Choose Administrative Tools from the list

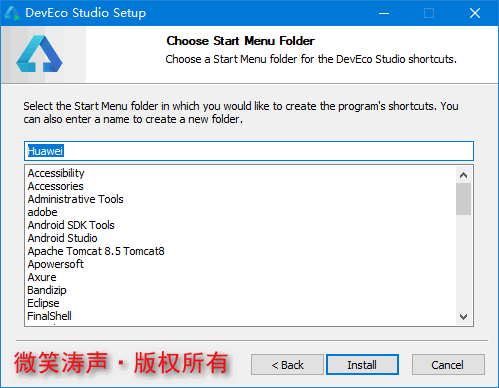tap(75, 199)
